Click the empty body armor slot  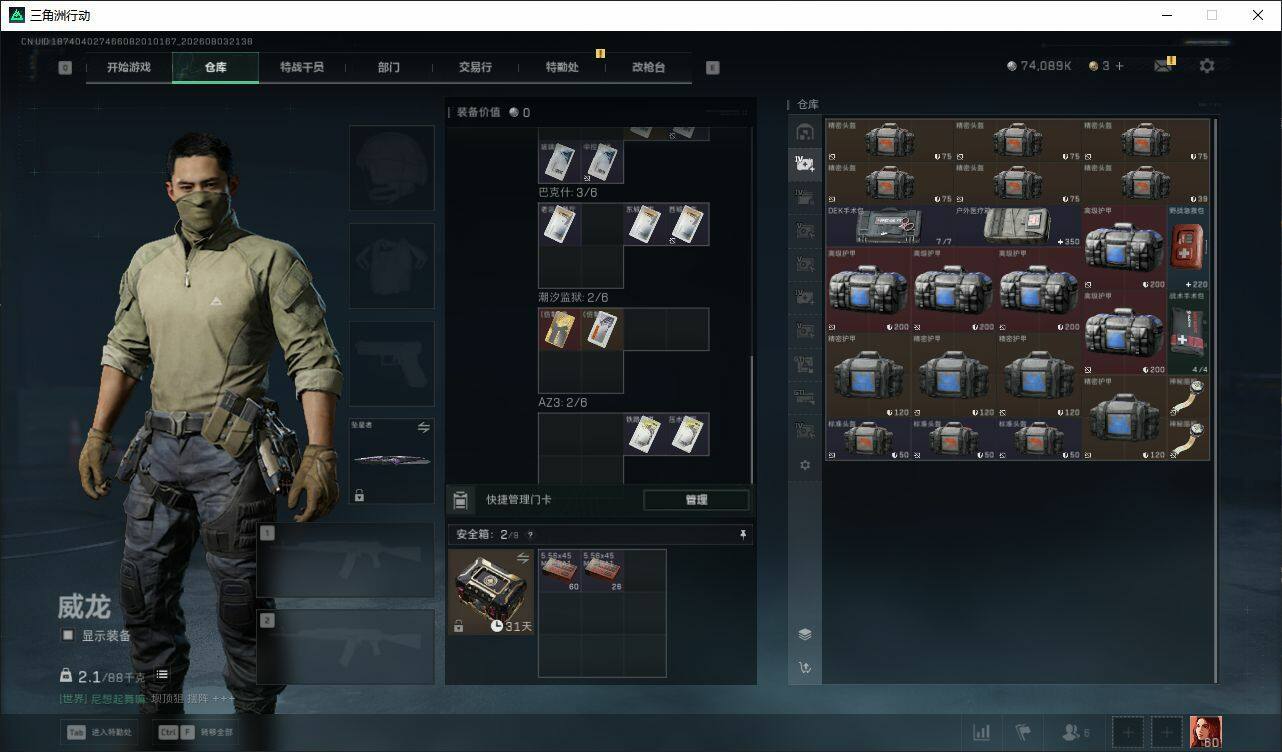(x=391, y=266)
